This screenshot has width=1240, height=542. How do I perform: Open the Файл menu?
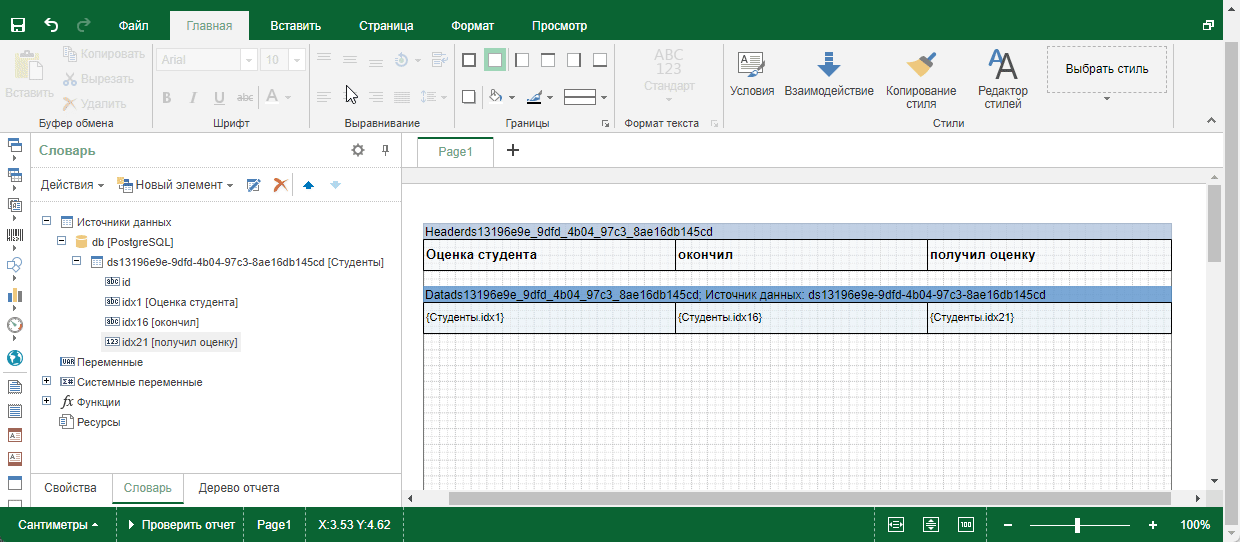click(x=133, y=26)
